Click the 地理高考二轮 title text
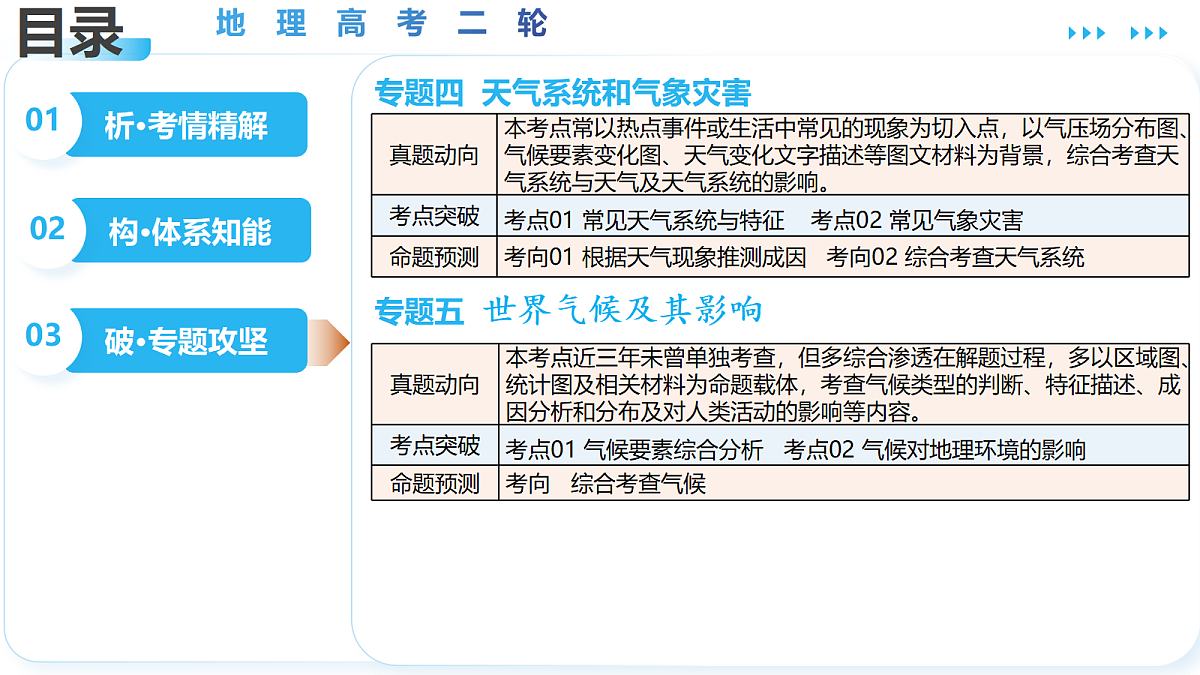 click(381, 22)
